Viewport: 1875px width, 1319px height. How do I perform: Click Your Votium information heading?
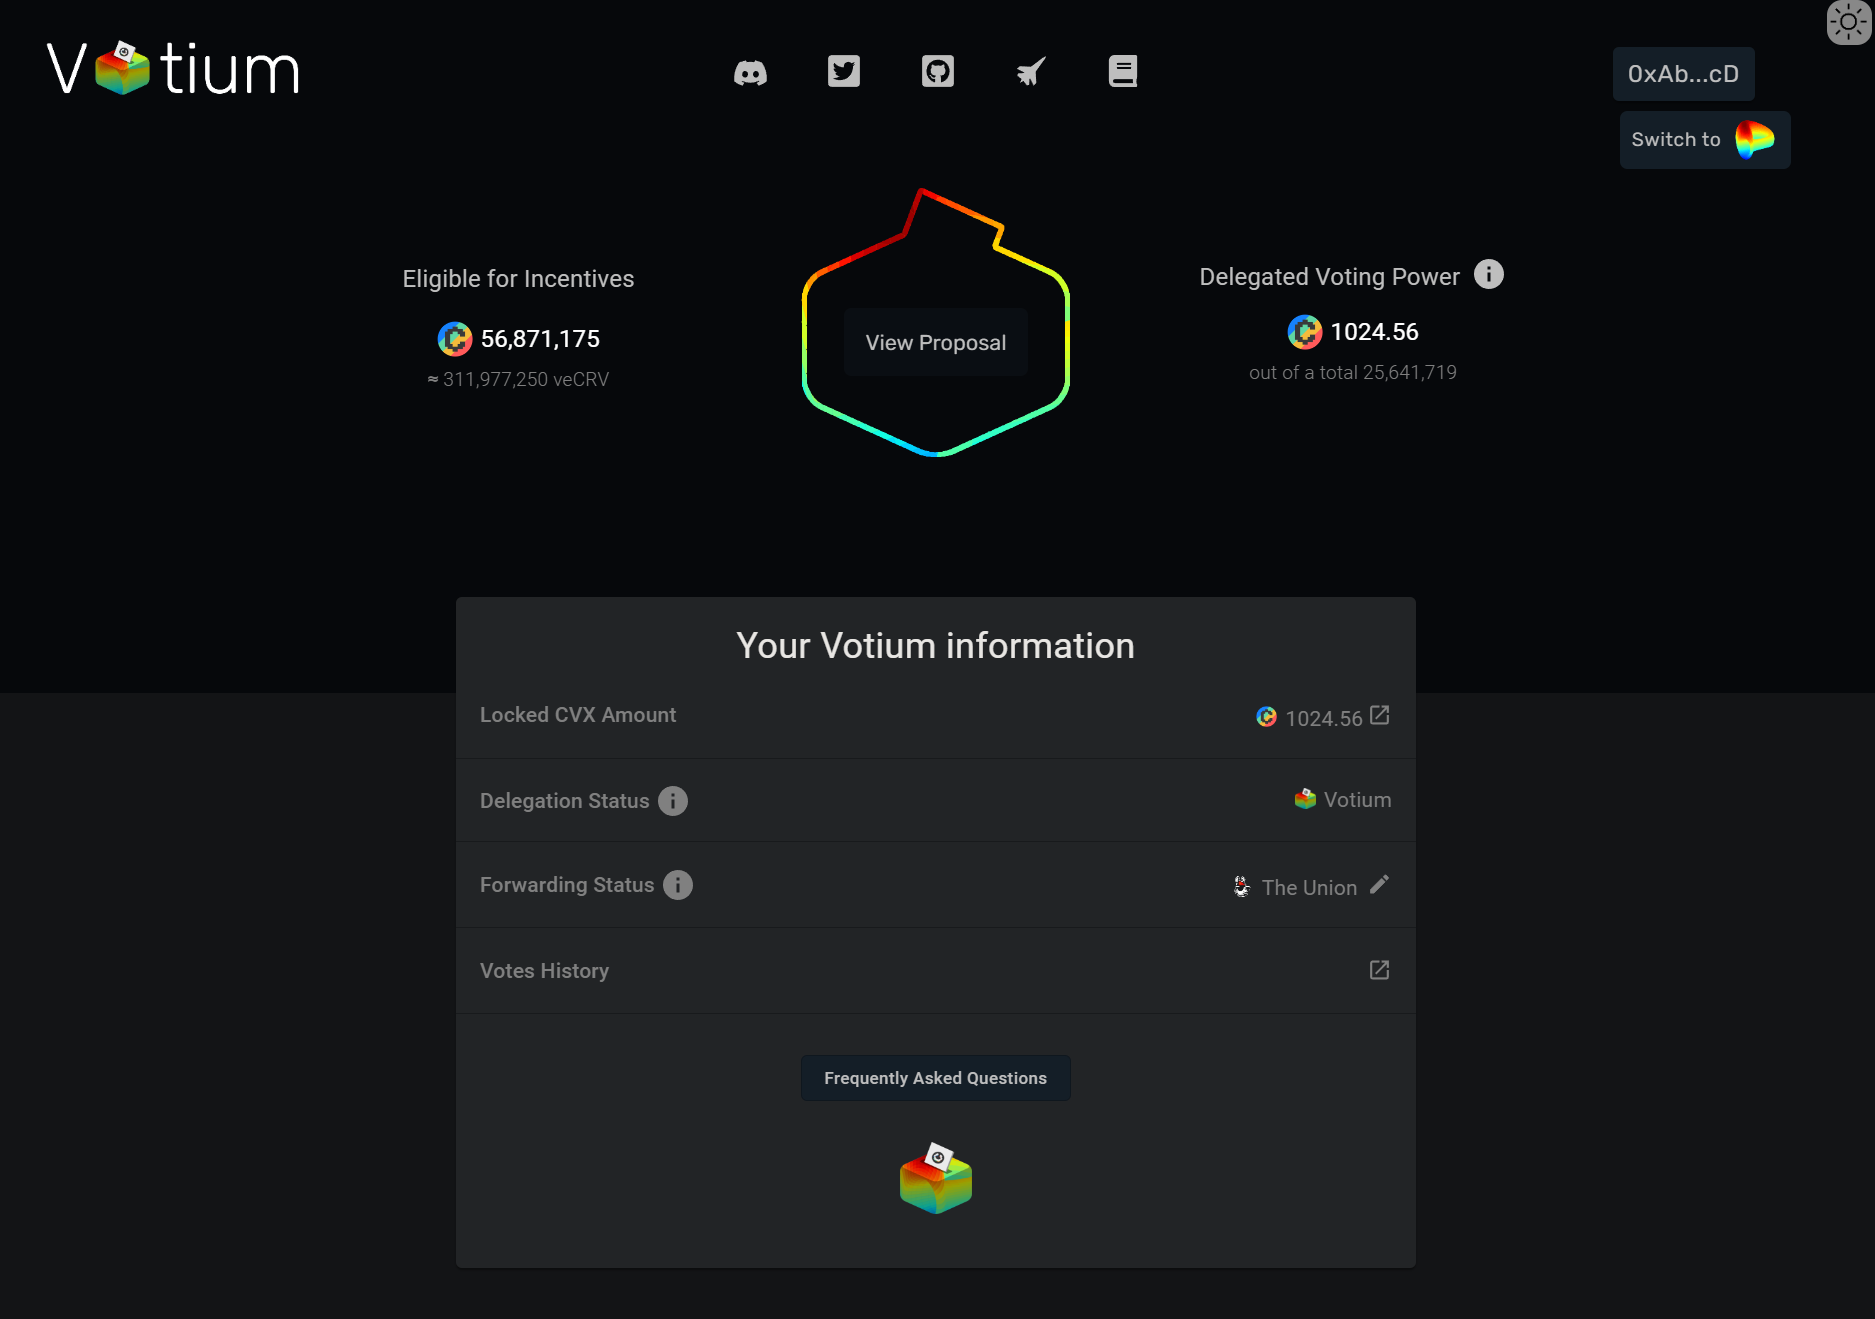coord(936,646)
